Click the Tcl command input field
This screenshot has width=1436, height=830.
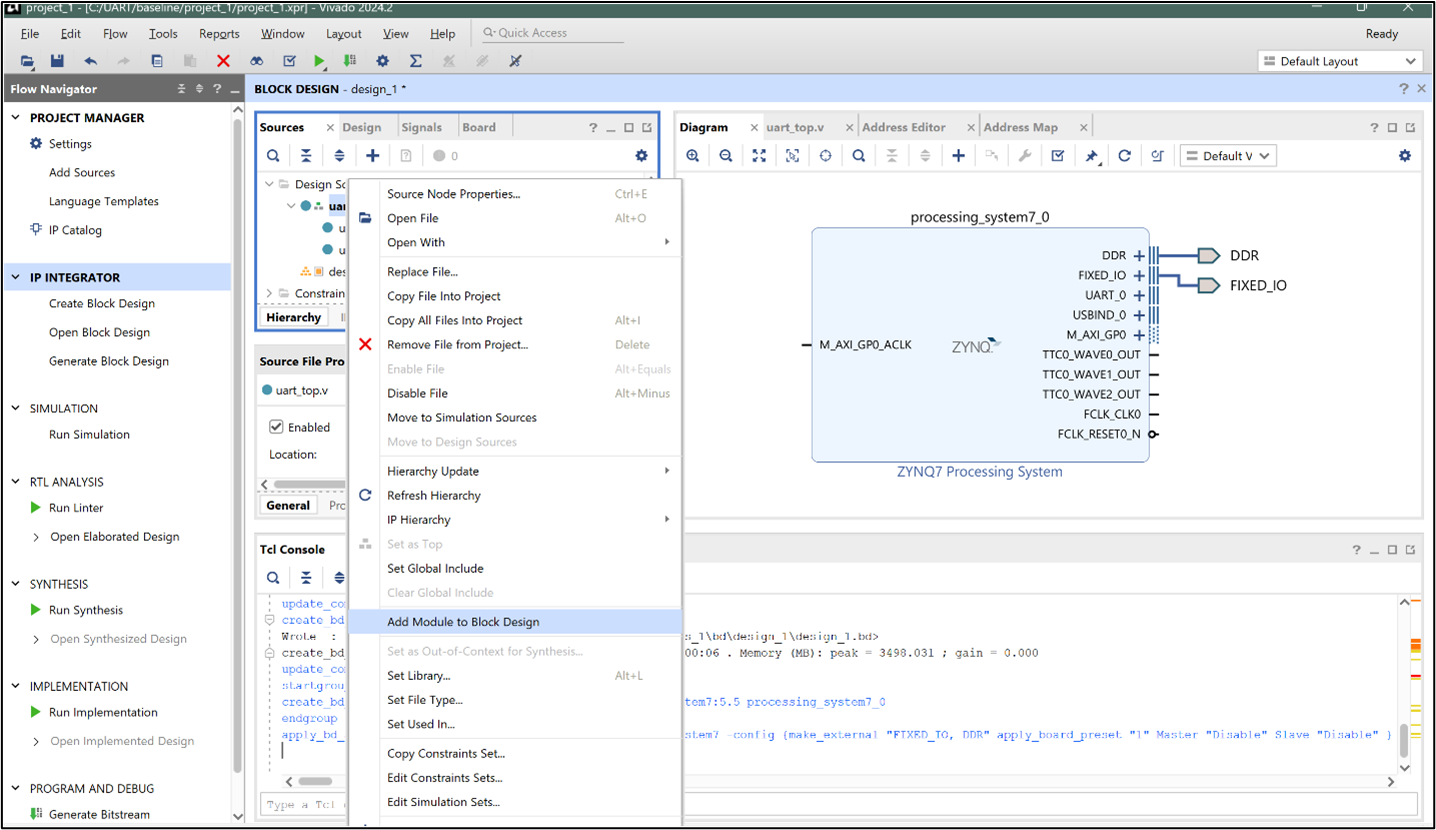[x=838, y=805]
